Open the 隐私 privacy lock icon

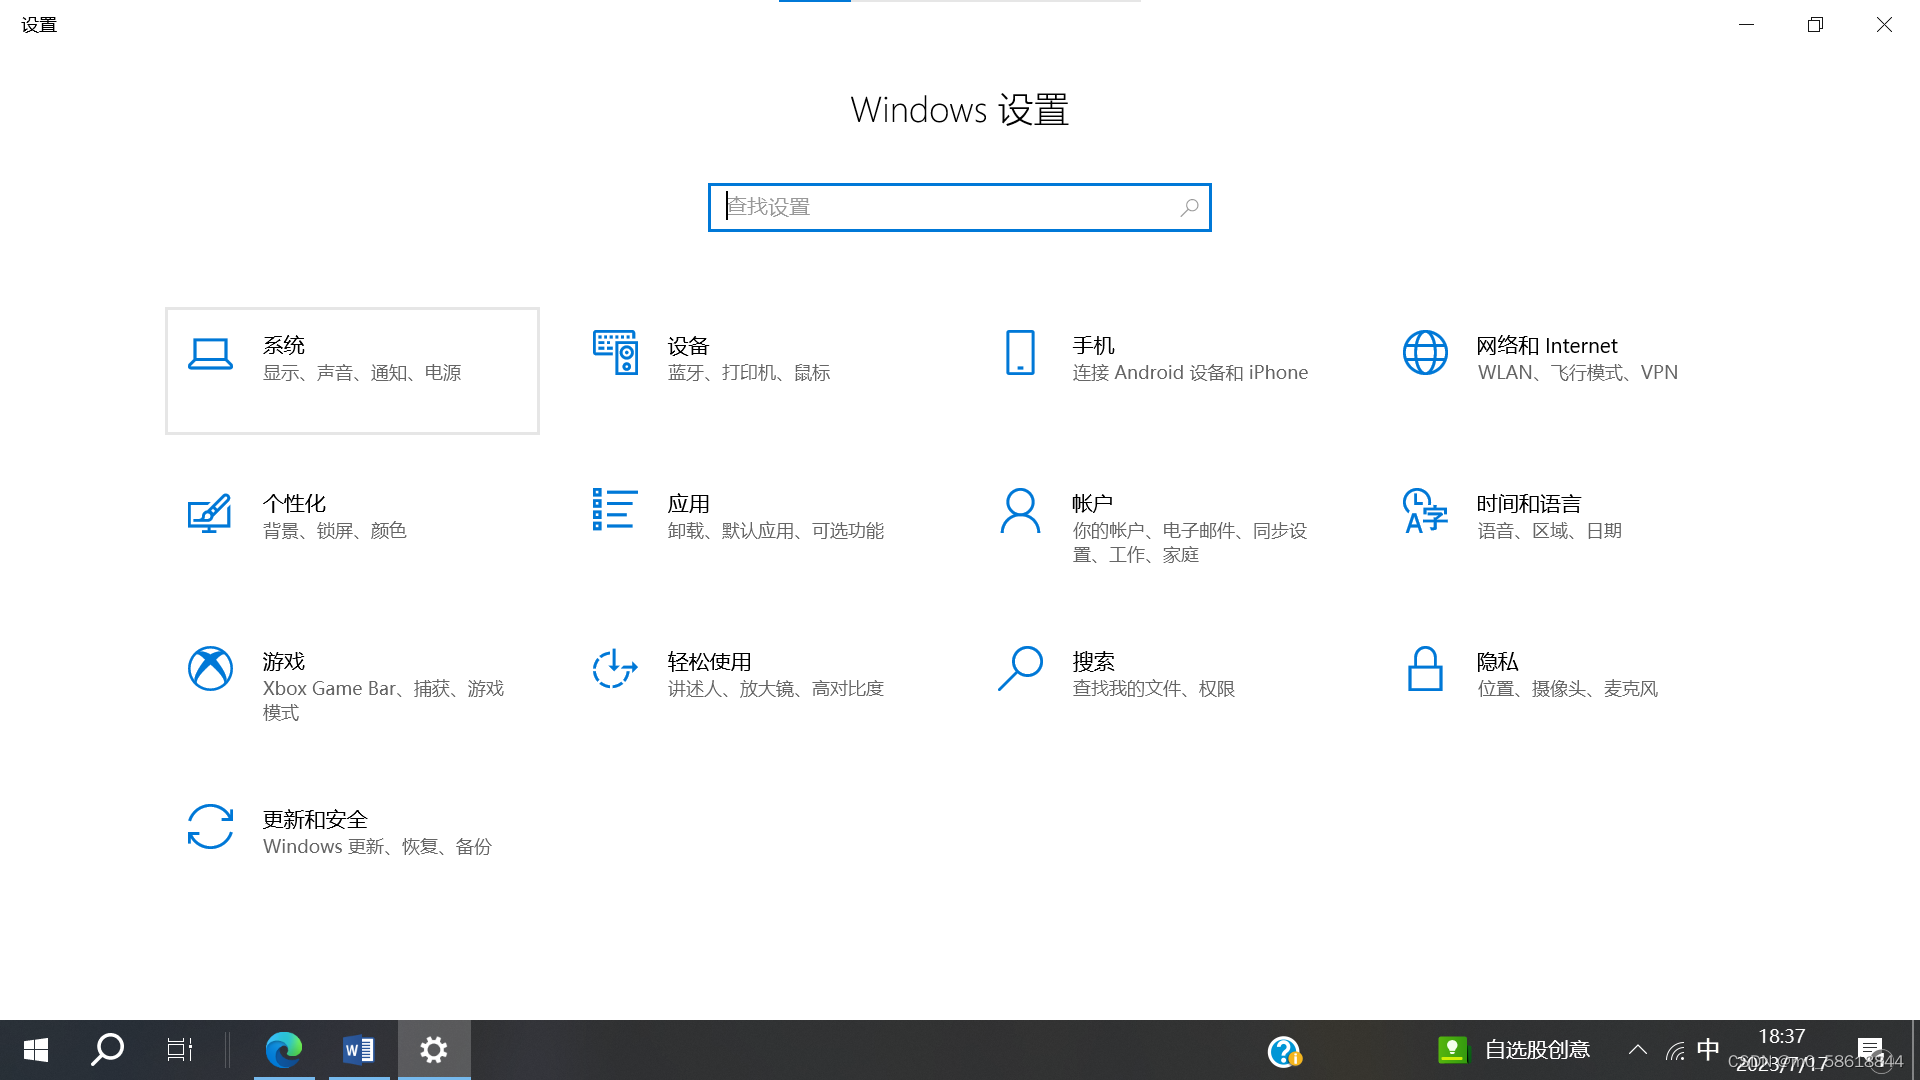(1425, 668)
